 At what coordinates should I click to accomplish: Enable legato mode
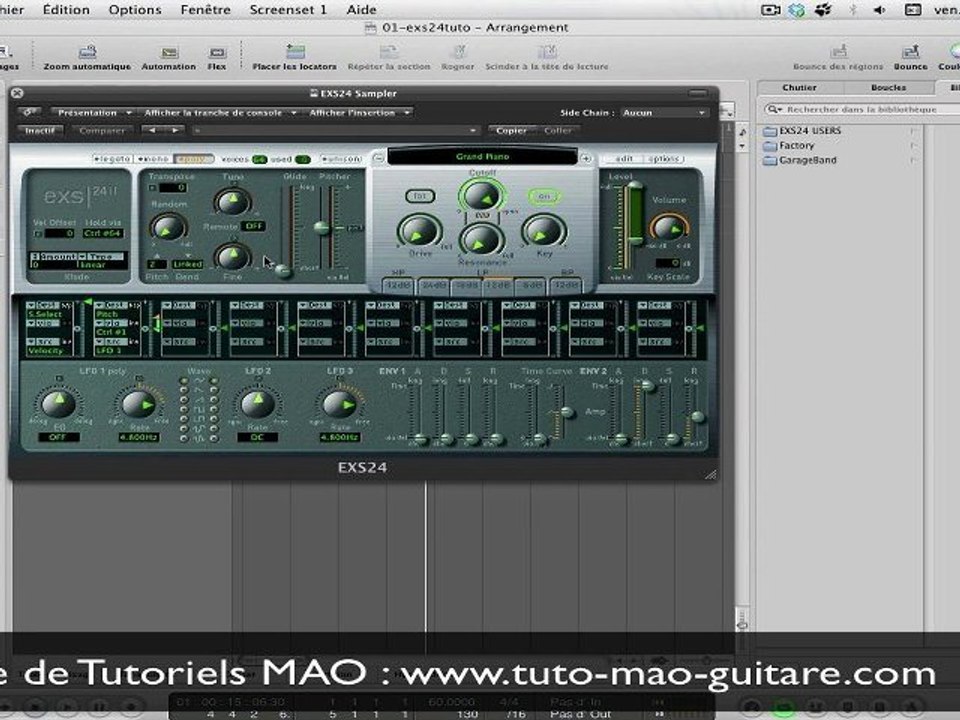tap(112, 159)
